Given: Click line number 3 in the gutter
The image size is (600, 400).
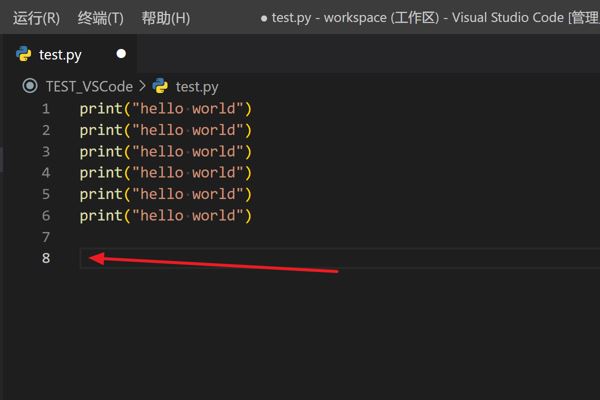Looking at the screenshot, I should pos(45,152).
